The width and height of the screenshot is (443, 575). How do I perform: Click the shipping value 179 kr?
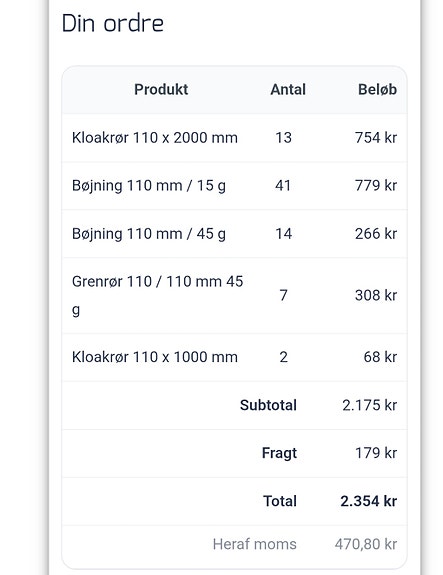pos(376,453)
